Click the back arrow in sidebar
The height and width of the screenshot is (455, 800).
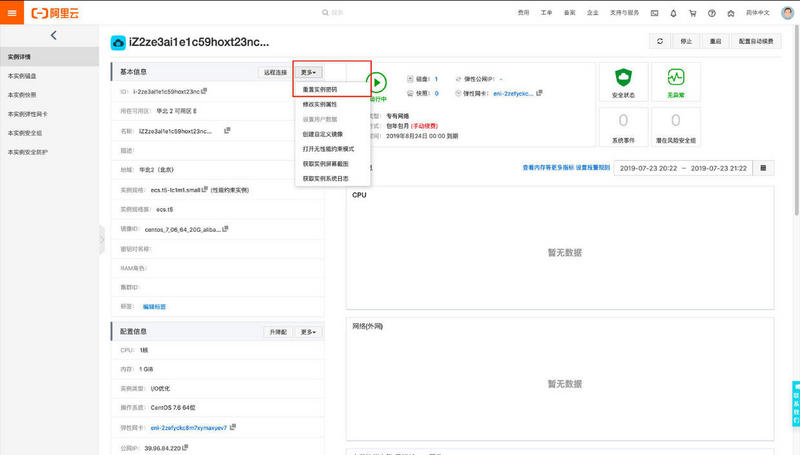[x=53, y=35]
